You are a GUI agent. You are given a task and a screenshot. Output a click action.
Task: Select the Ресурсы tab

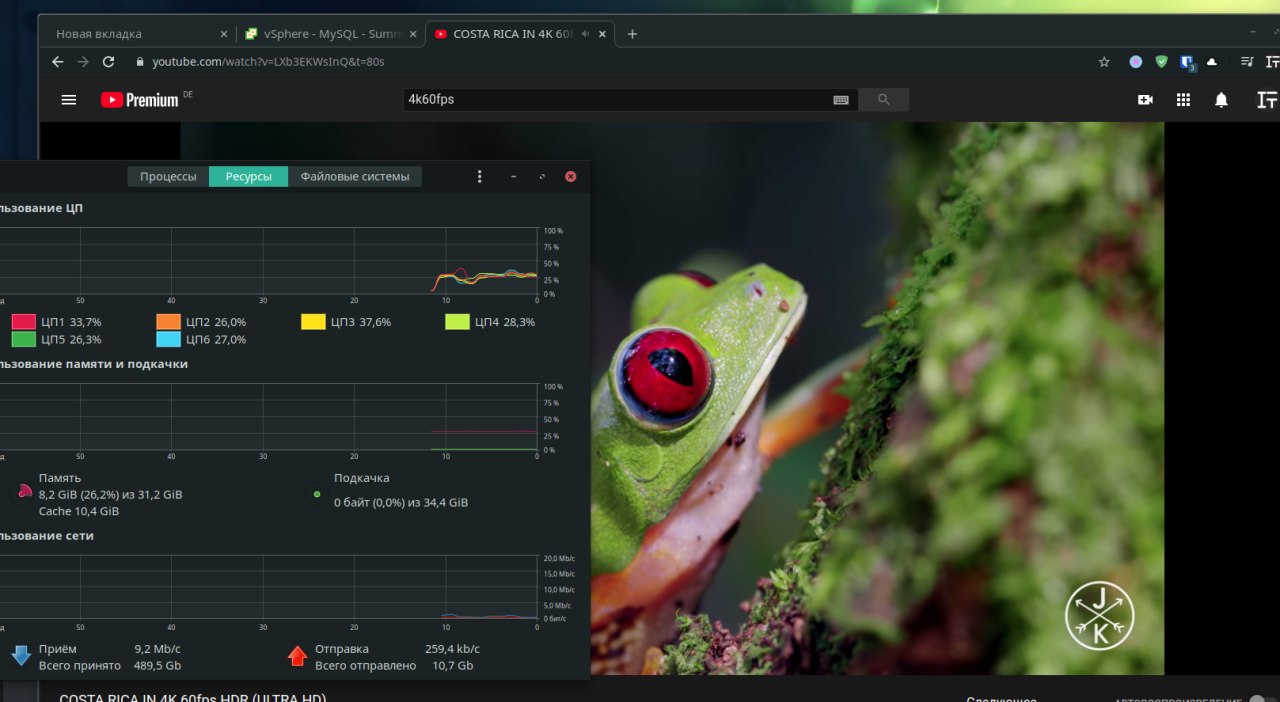(x=248, y=176)
